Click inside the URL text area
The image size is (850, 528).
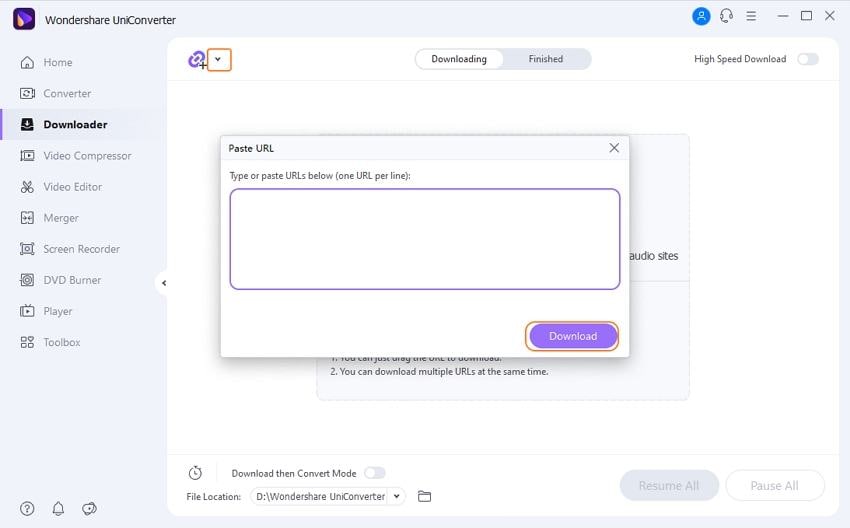424,239
